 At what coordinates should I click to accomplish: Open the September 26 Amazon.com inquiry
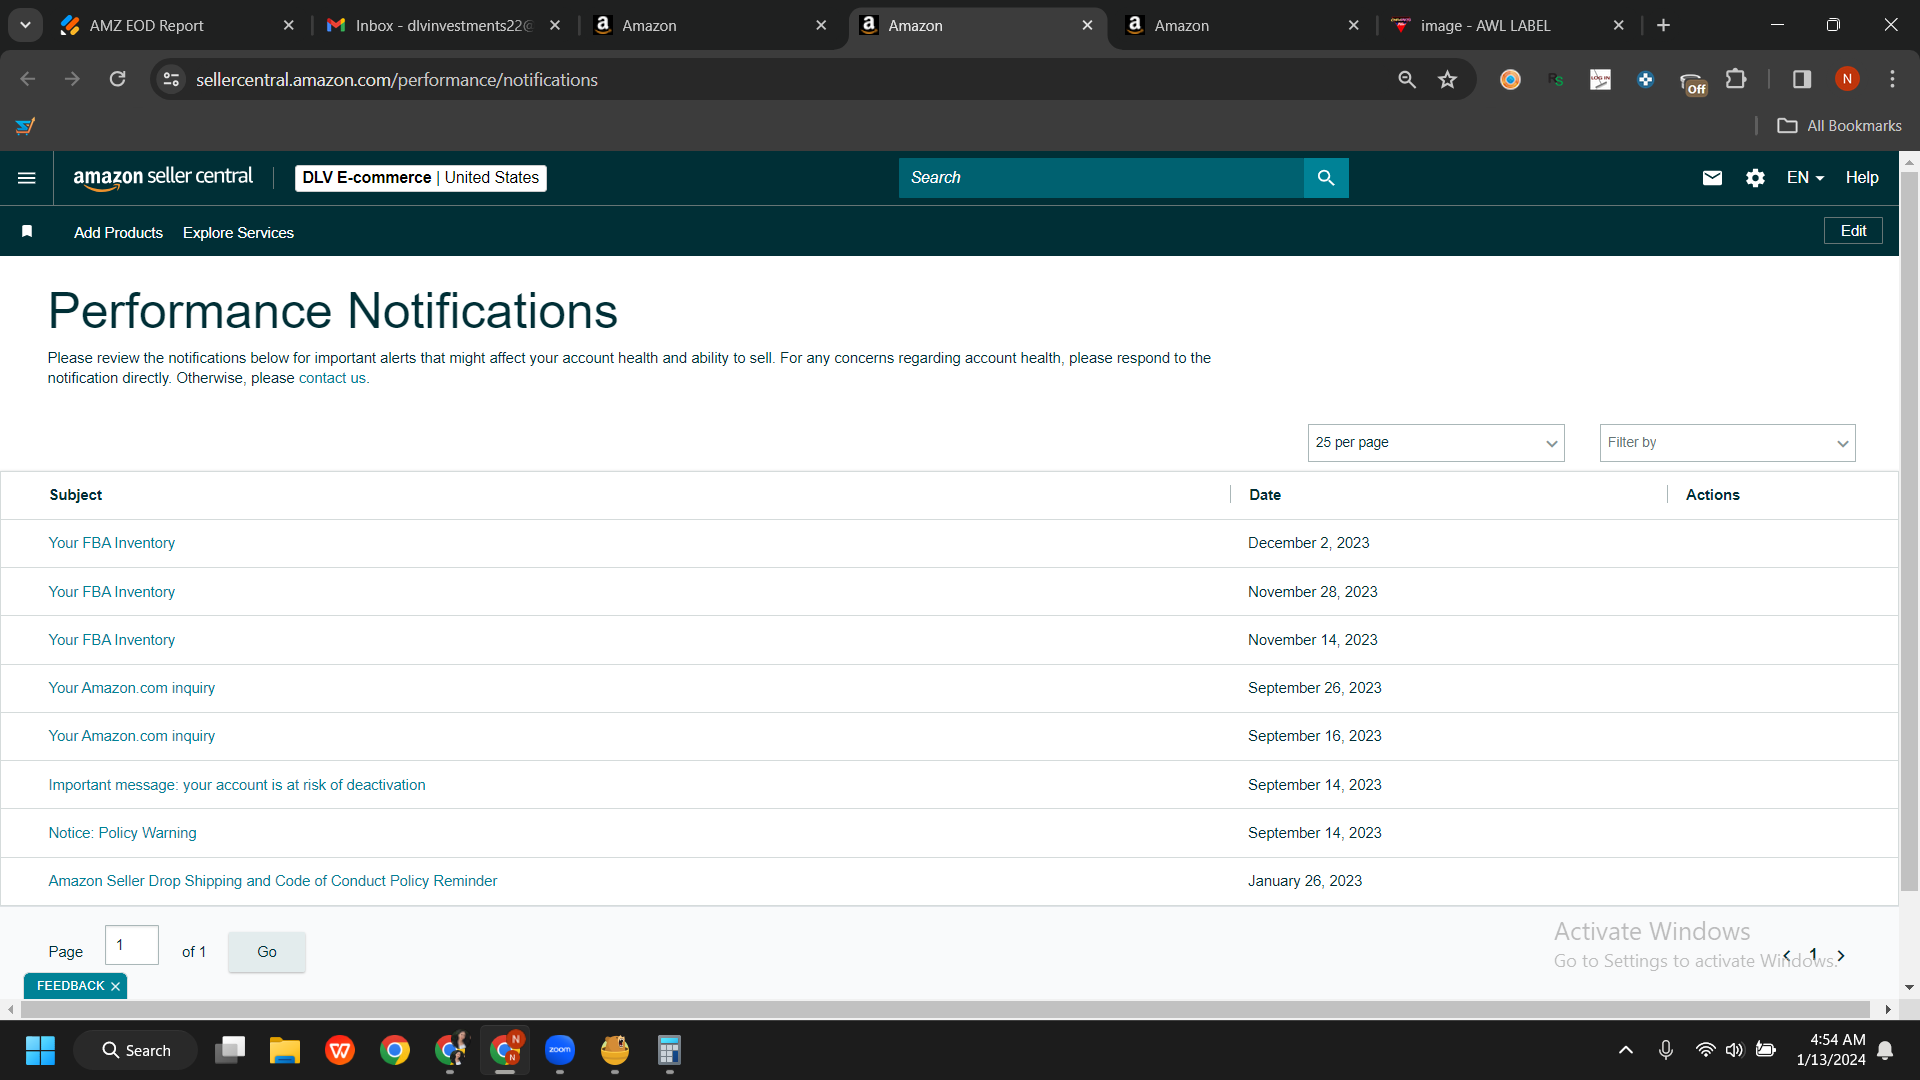(x=132, y=688)
